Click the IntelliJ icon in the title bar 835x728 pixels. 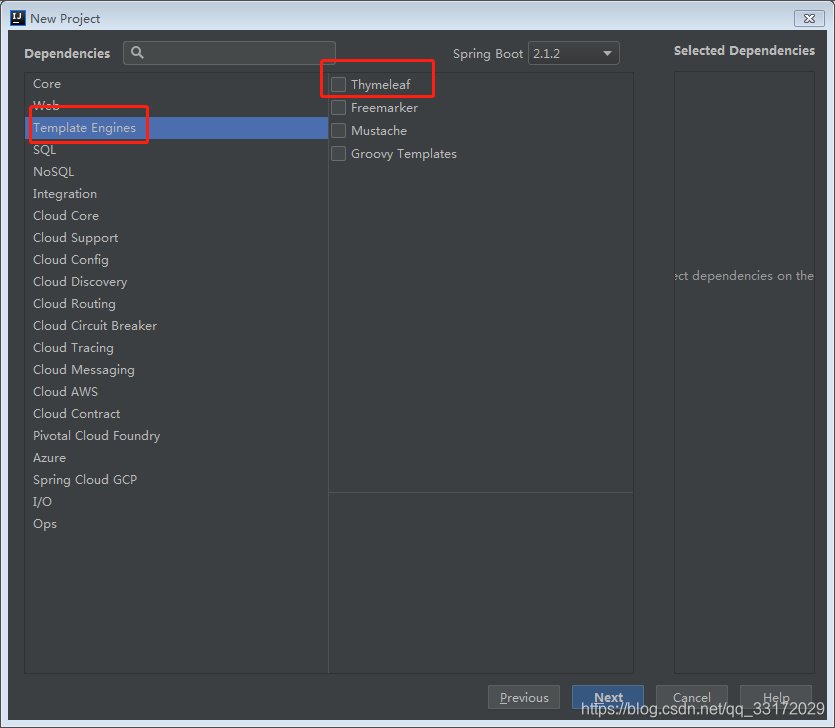coord(18,18)
